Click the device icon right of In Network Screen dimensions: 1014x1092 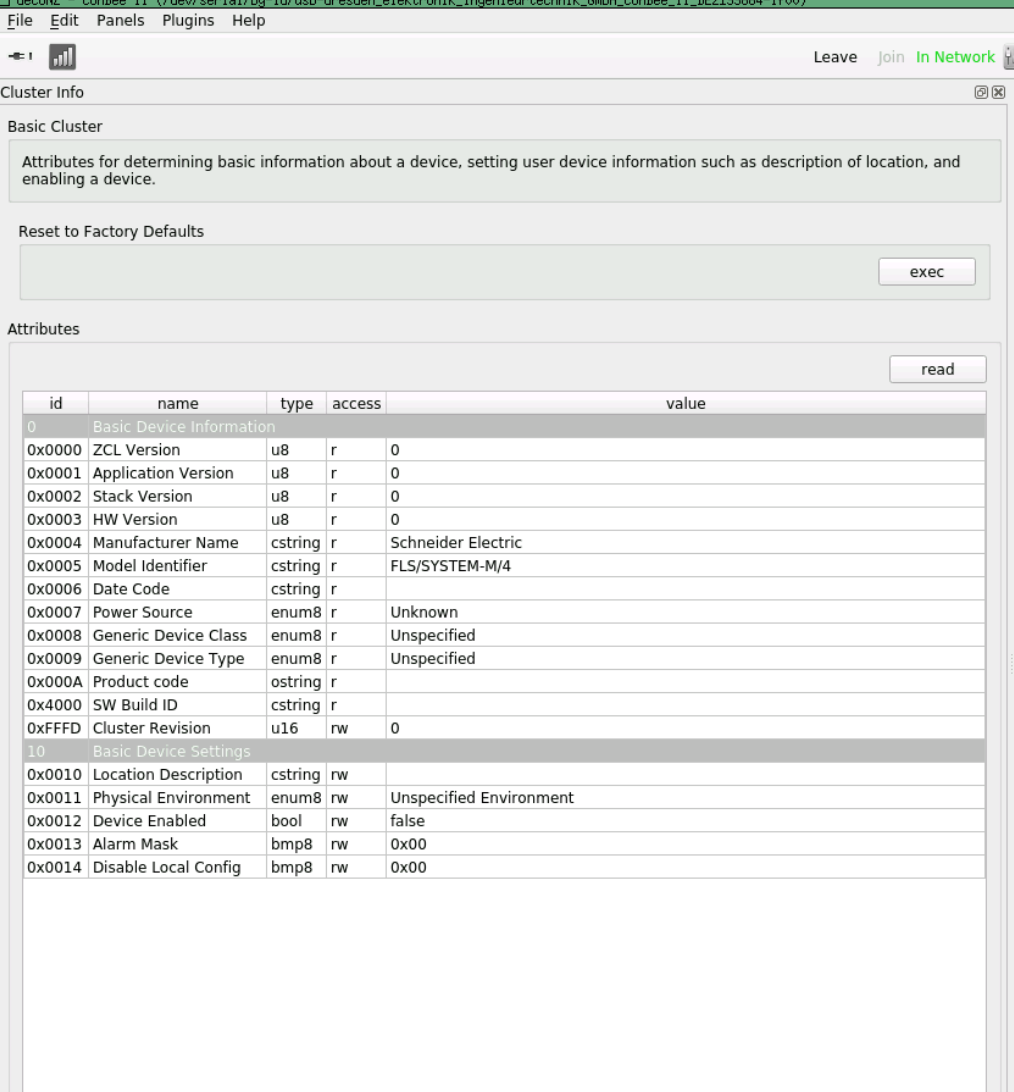point(1008,57)
